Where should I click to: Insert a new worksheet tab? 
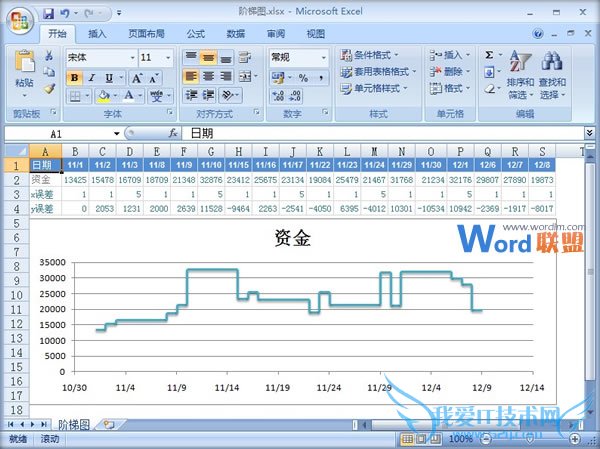coord(109,425)
